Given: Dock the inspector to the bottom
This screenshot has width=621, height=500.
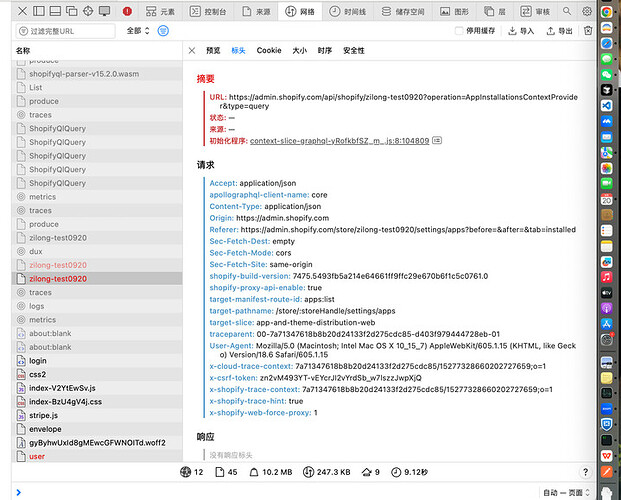Looking at the screenshot, I should coord(55,11).
